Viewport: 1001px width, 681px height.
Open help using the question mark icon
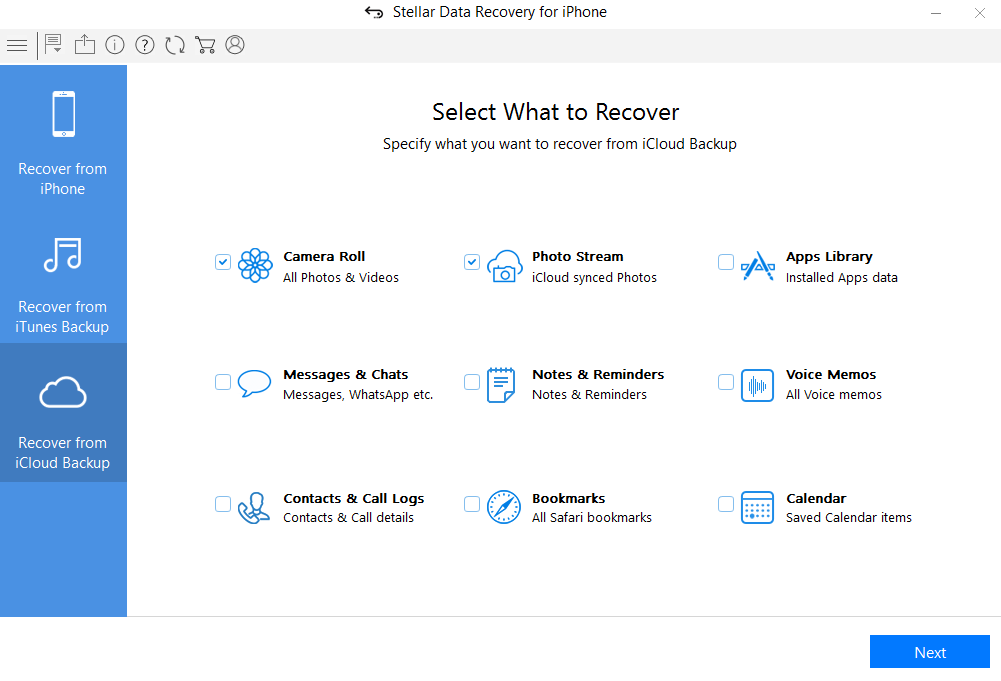click(x=144, y=44)
